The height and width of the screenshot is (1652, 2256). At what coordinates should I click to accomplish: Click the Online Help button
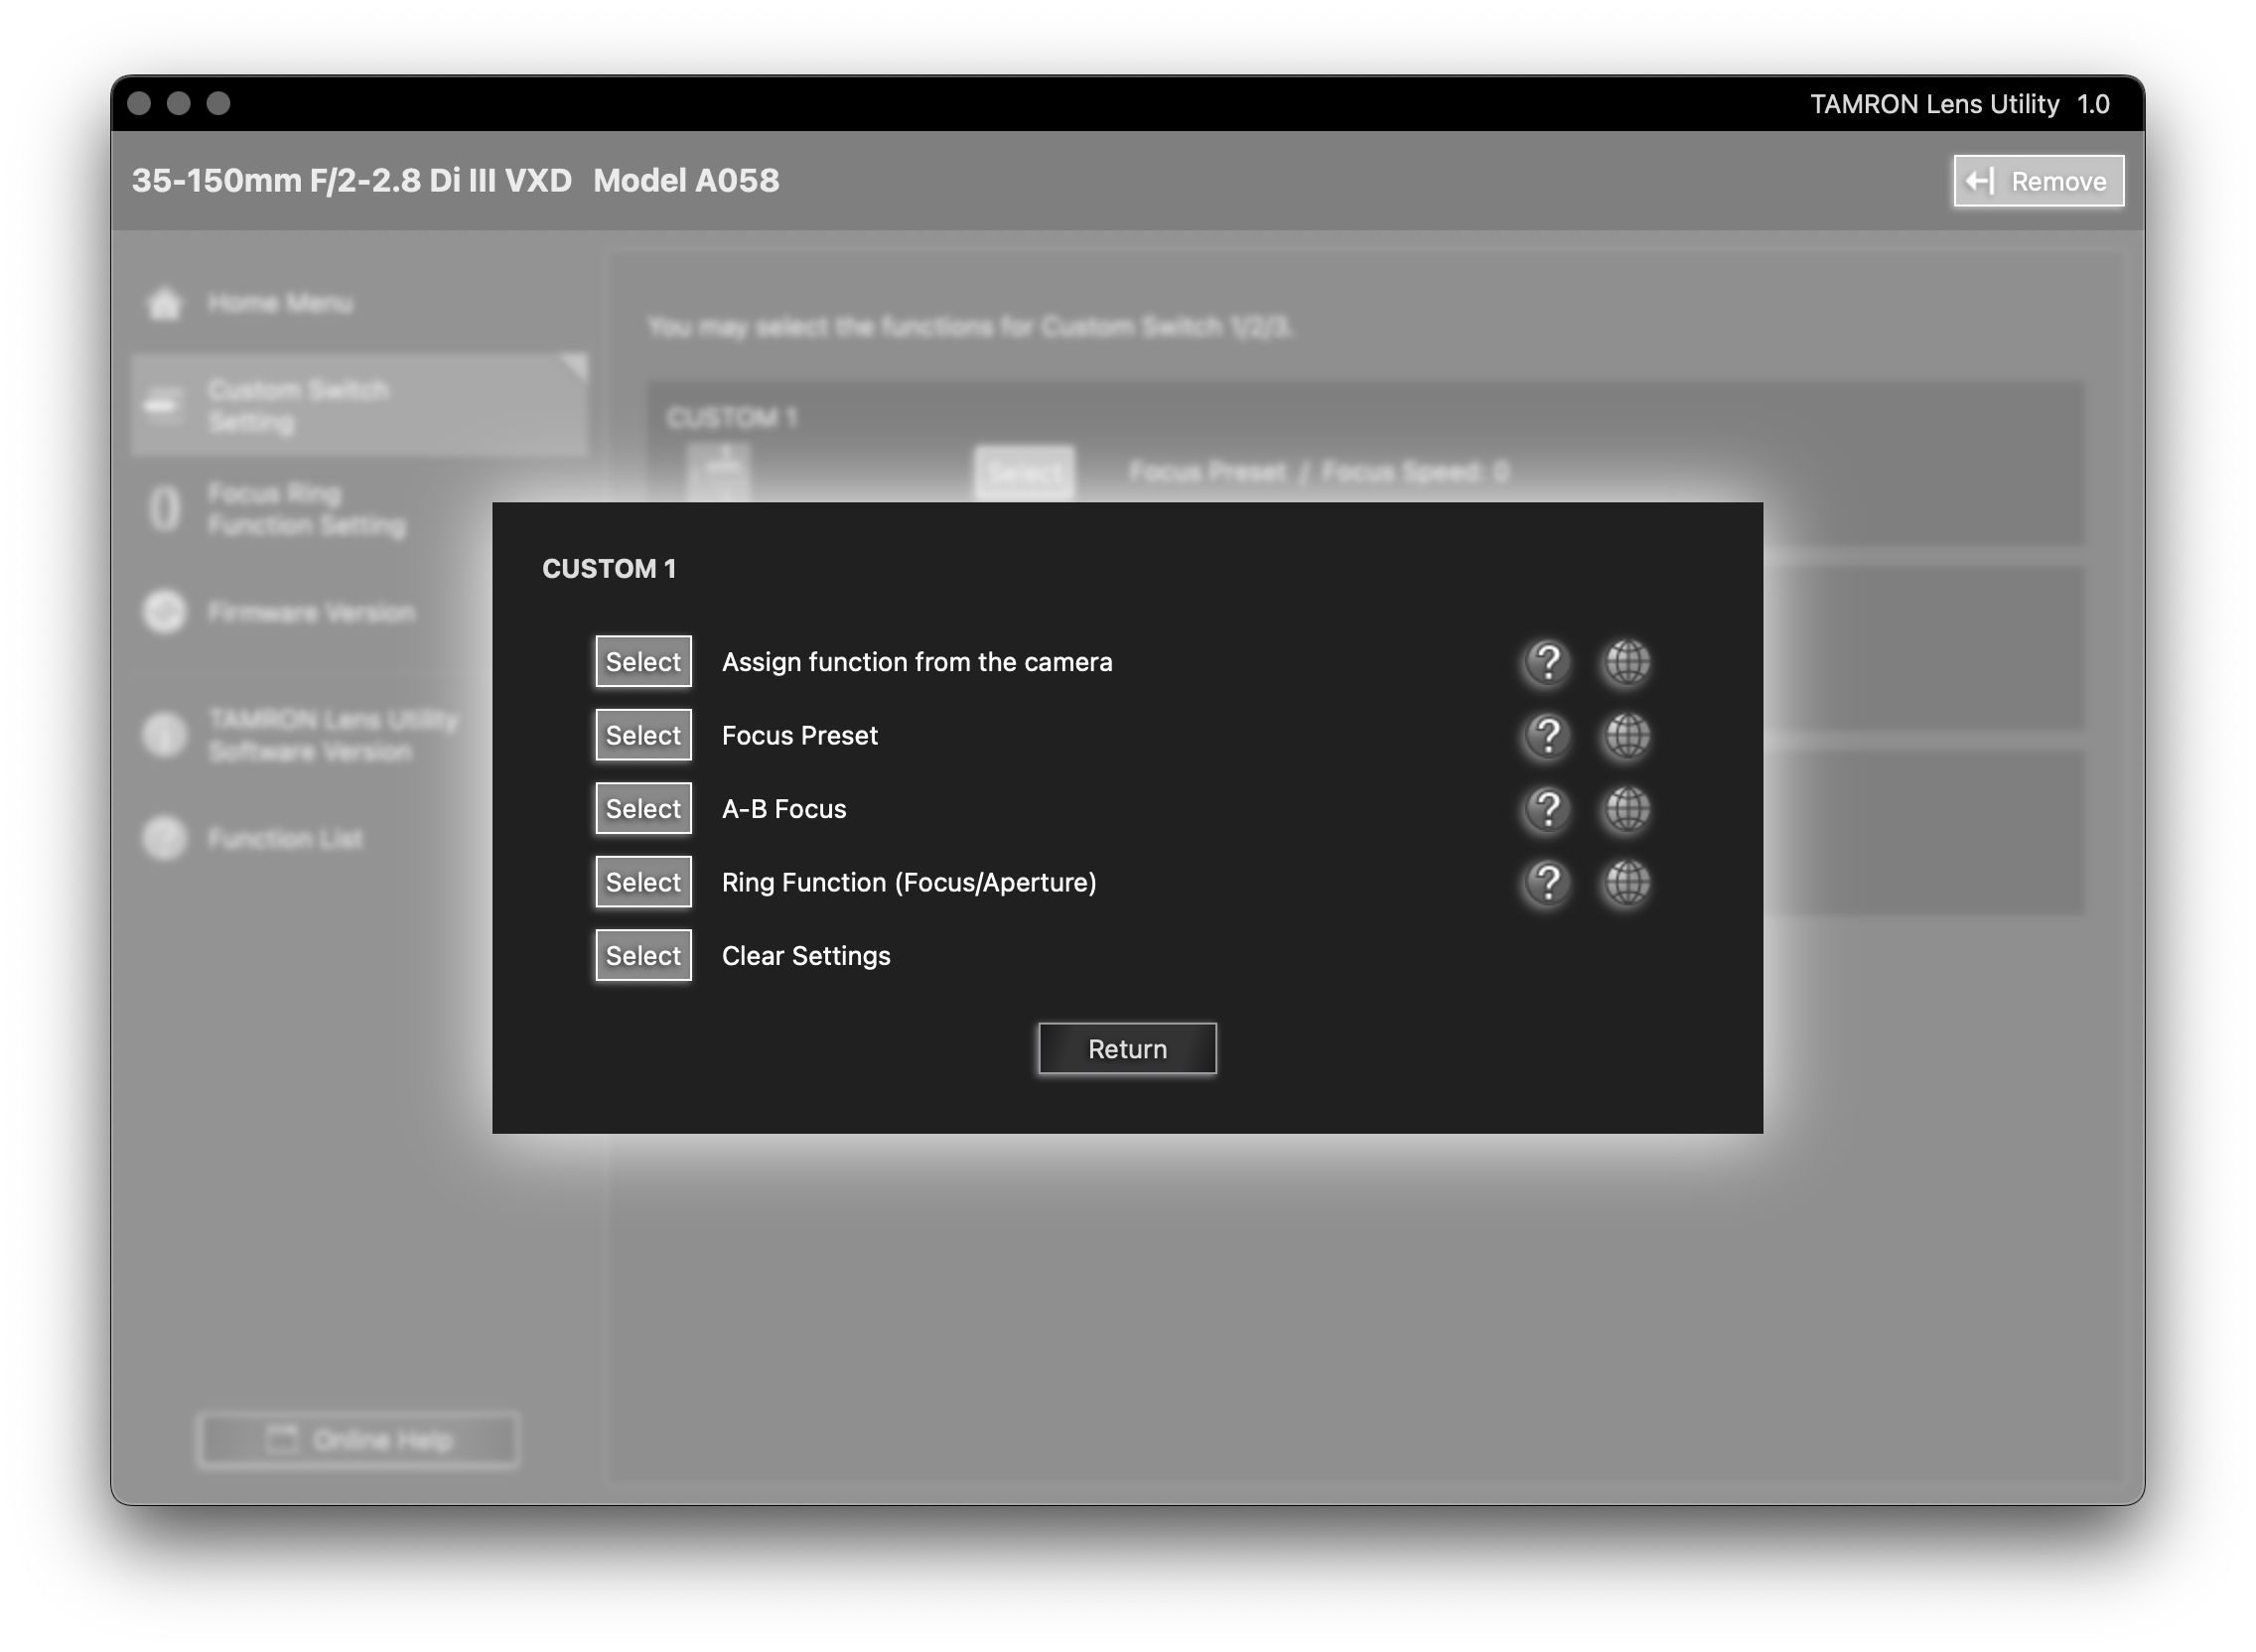coord(358,1440)
